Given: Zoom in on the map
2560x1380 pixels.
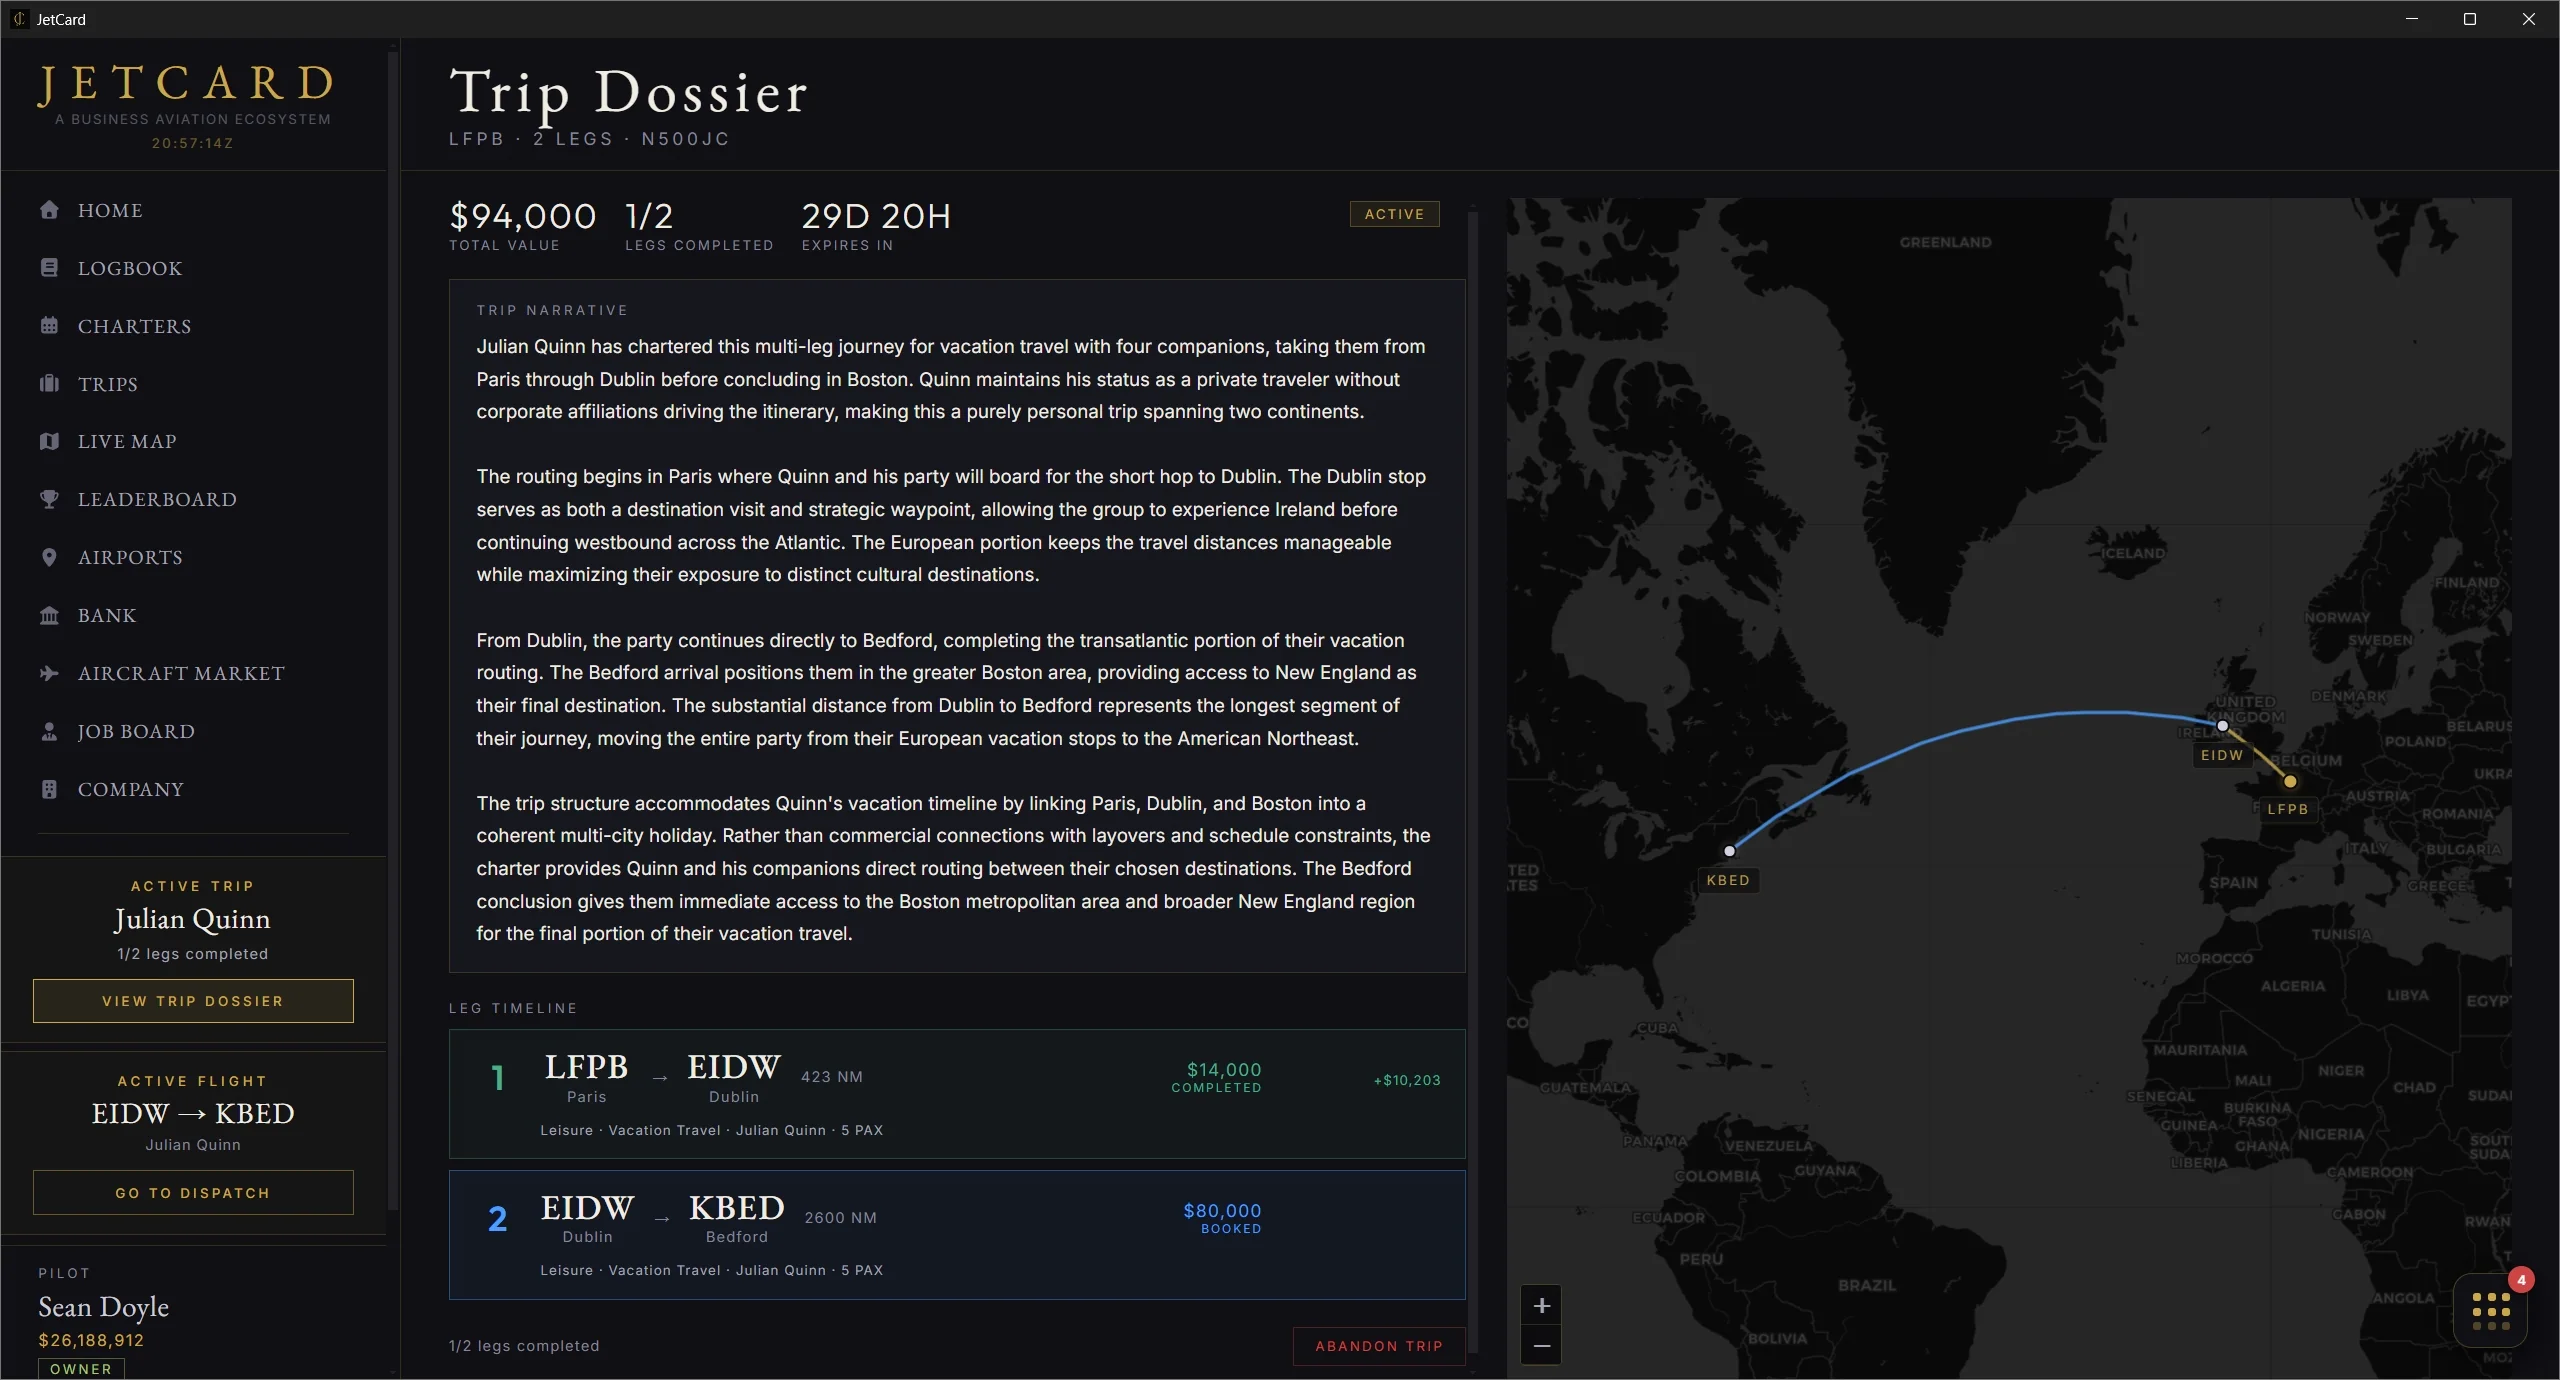Looking at the screenshot, I should 1541,1306.
